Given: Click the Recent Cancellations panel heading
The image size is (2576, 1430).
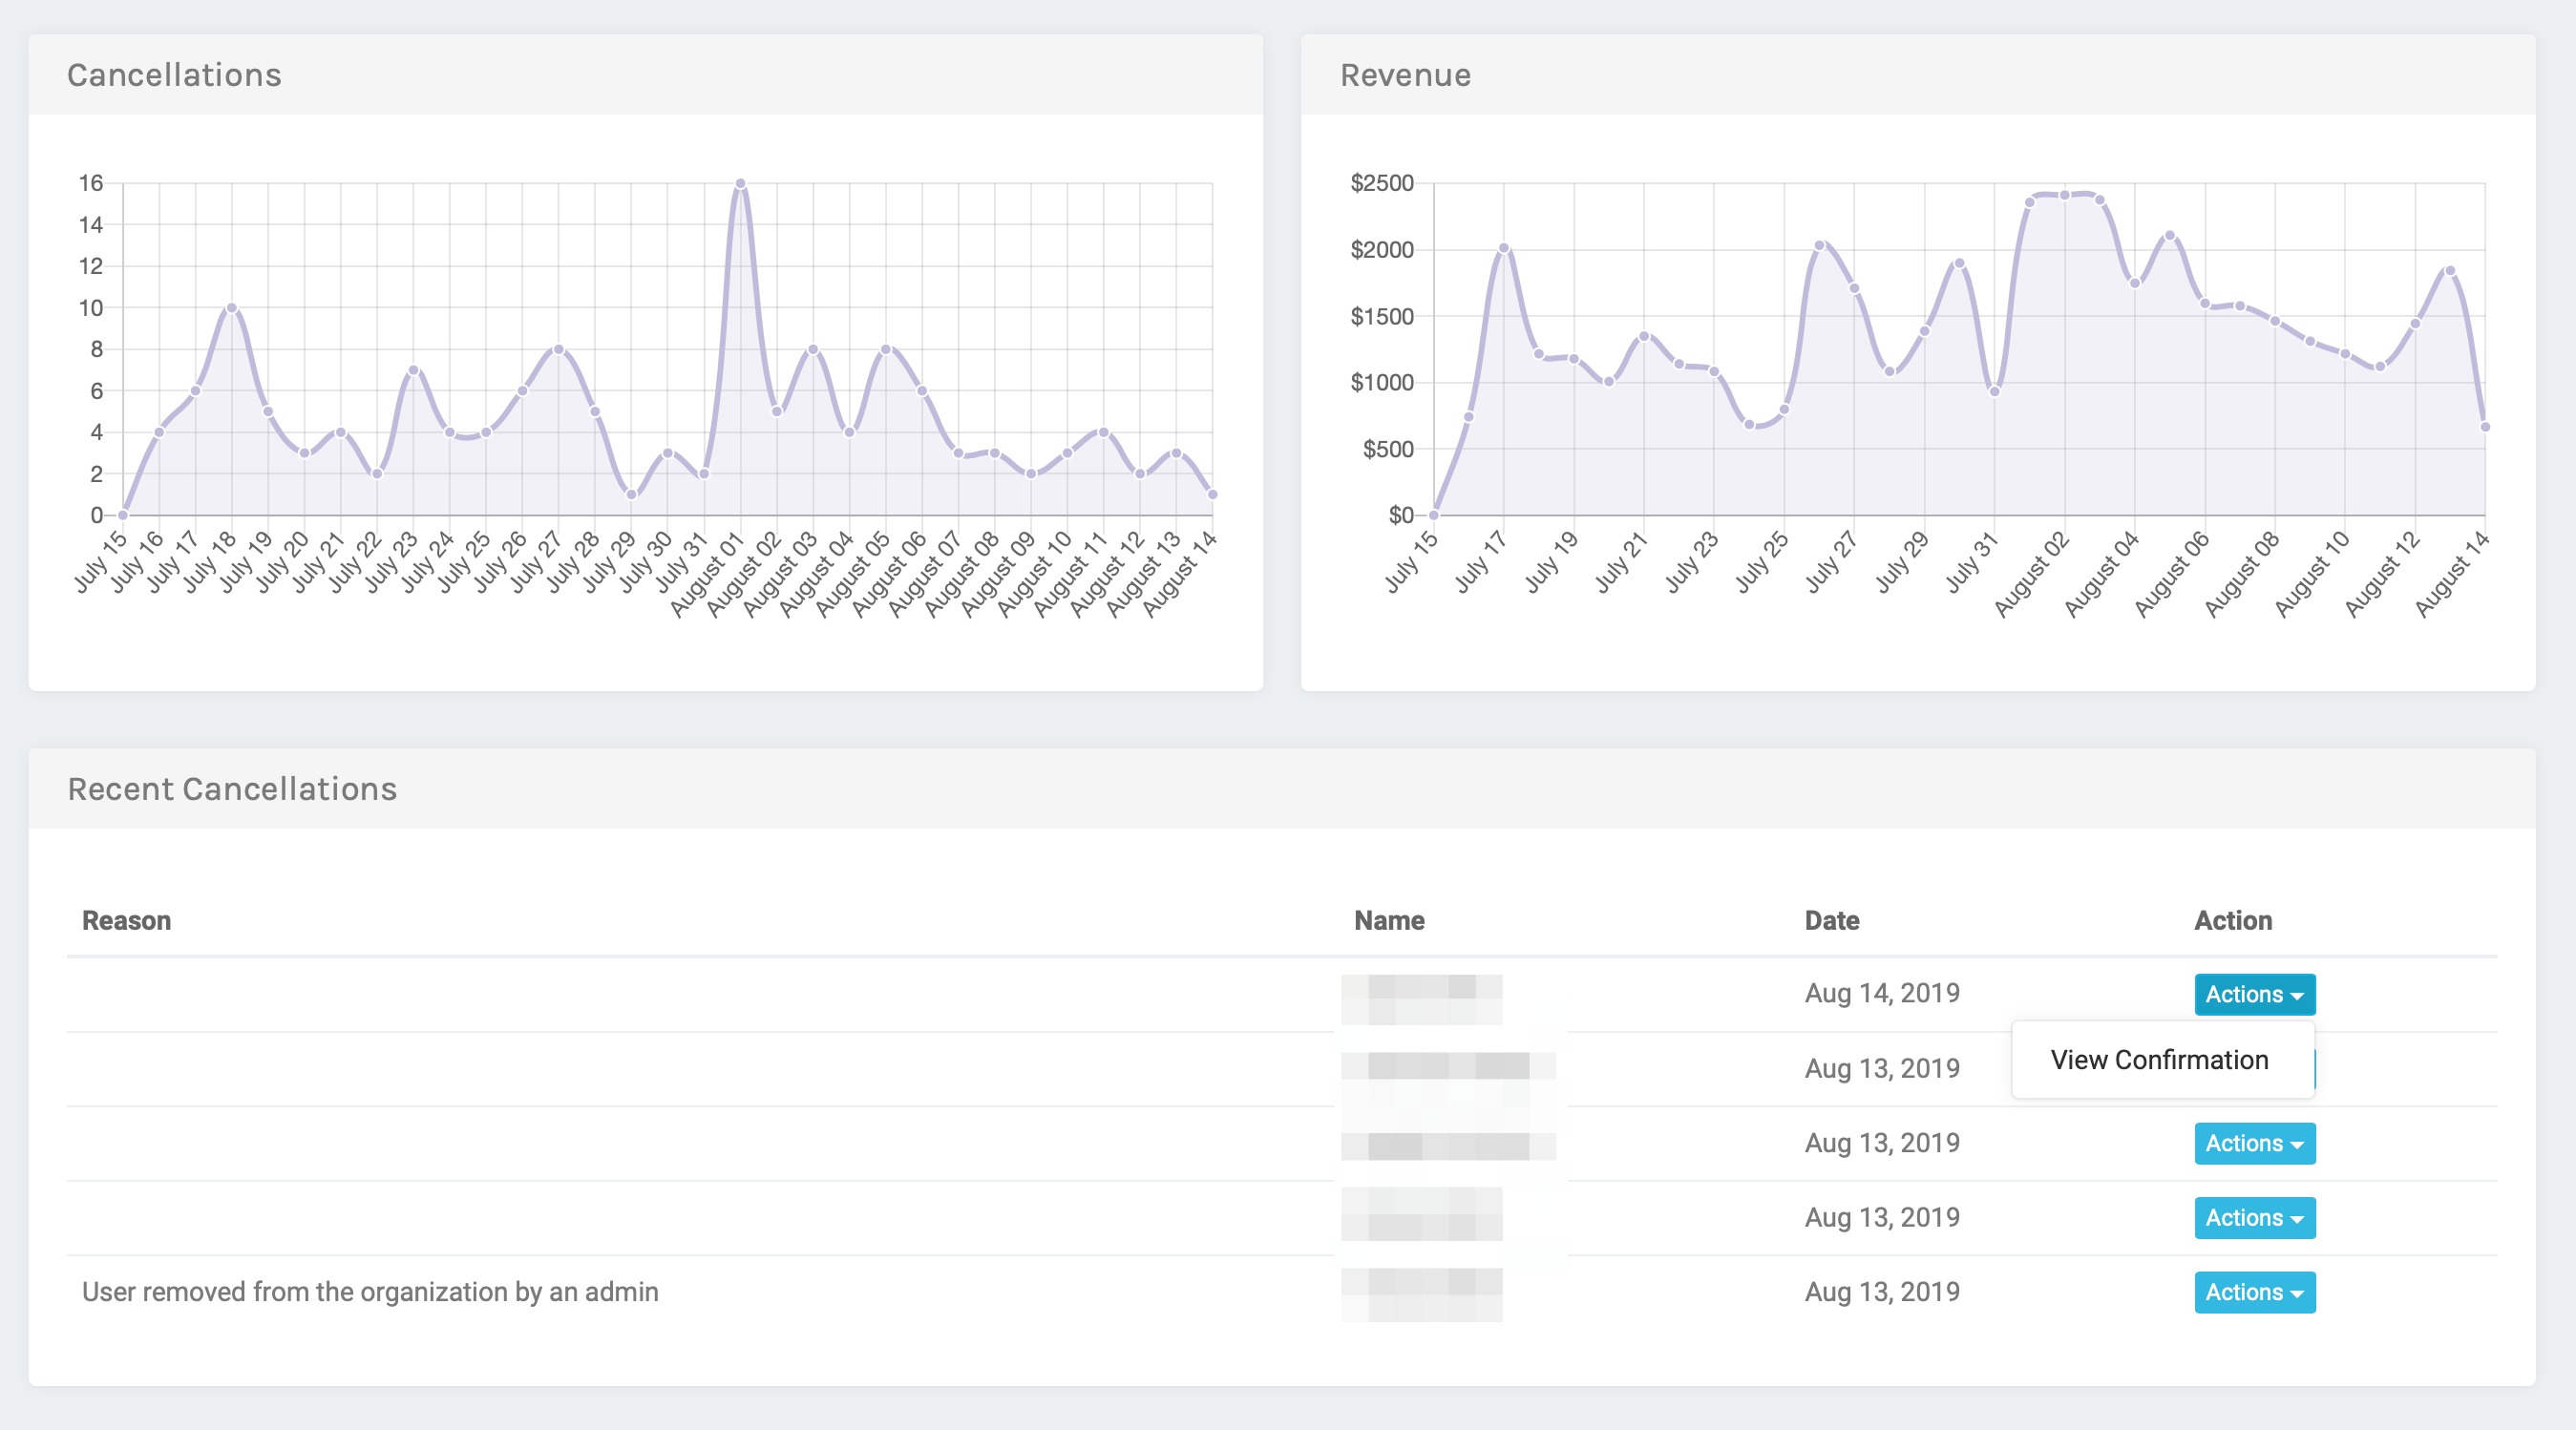Looking at the screenshot, I should (x=232, y=789).
